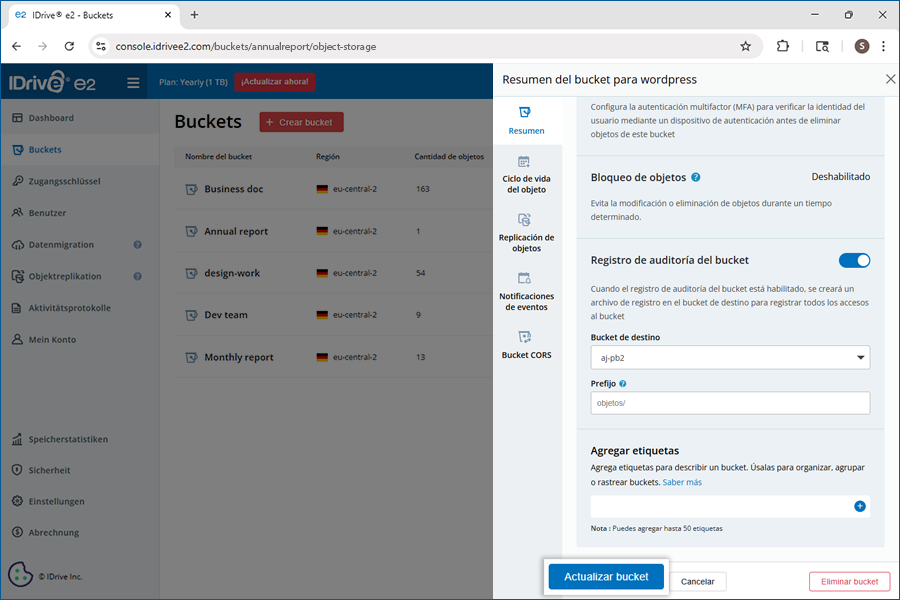Switch to the Resumen tab
This screenshot has height=600, width=900.
coord(526,121)
